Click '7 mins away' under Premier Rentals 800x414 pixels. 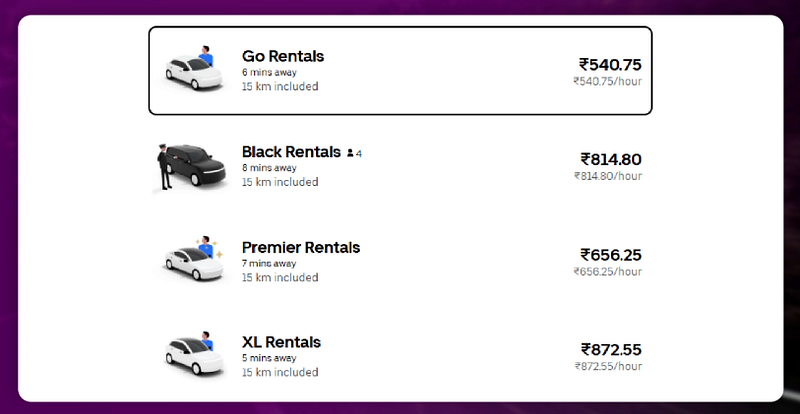tap(269, 264)
